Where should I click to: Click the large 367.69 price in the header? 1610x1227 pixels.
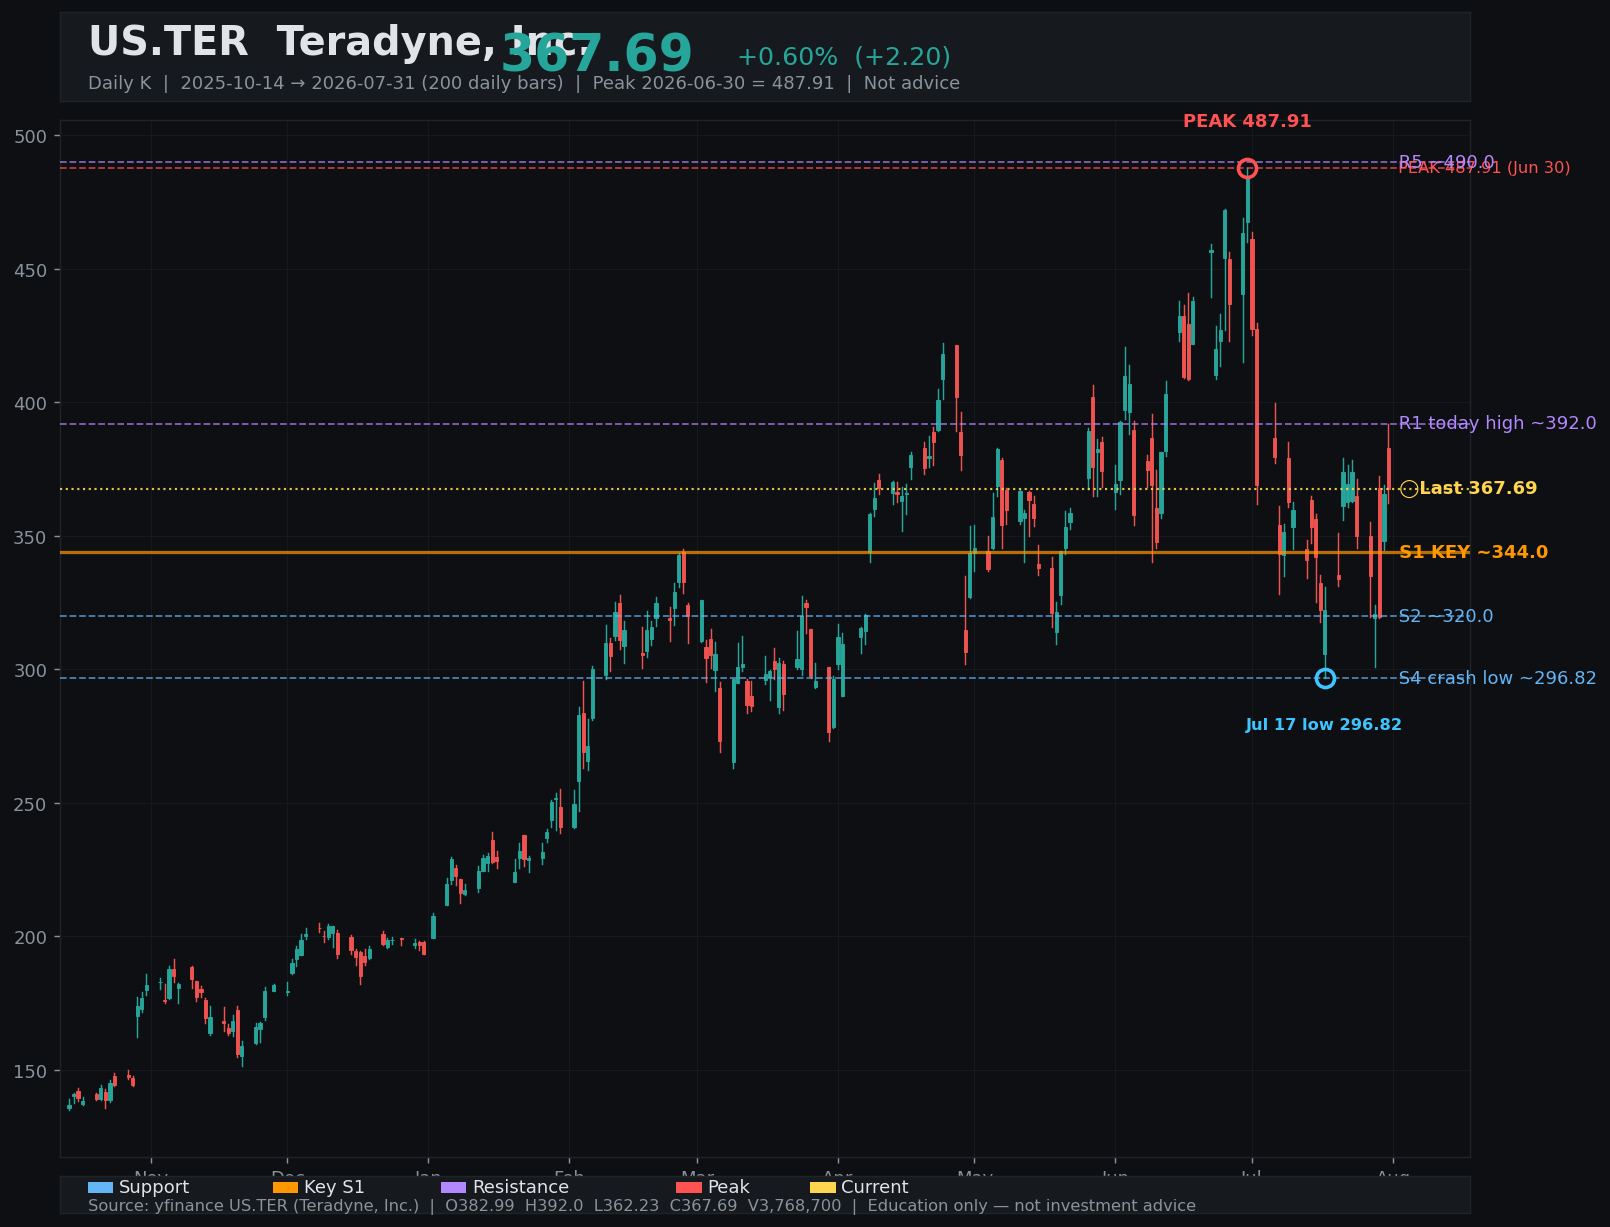(x=596, y=54)
